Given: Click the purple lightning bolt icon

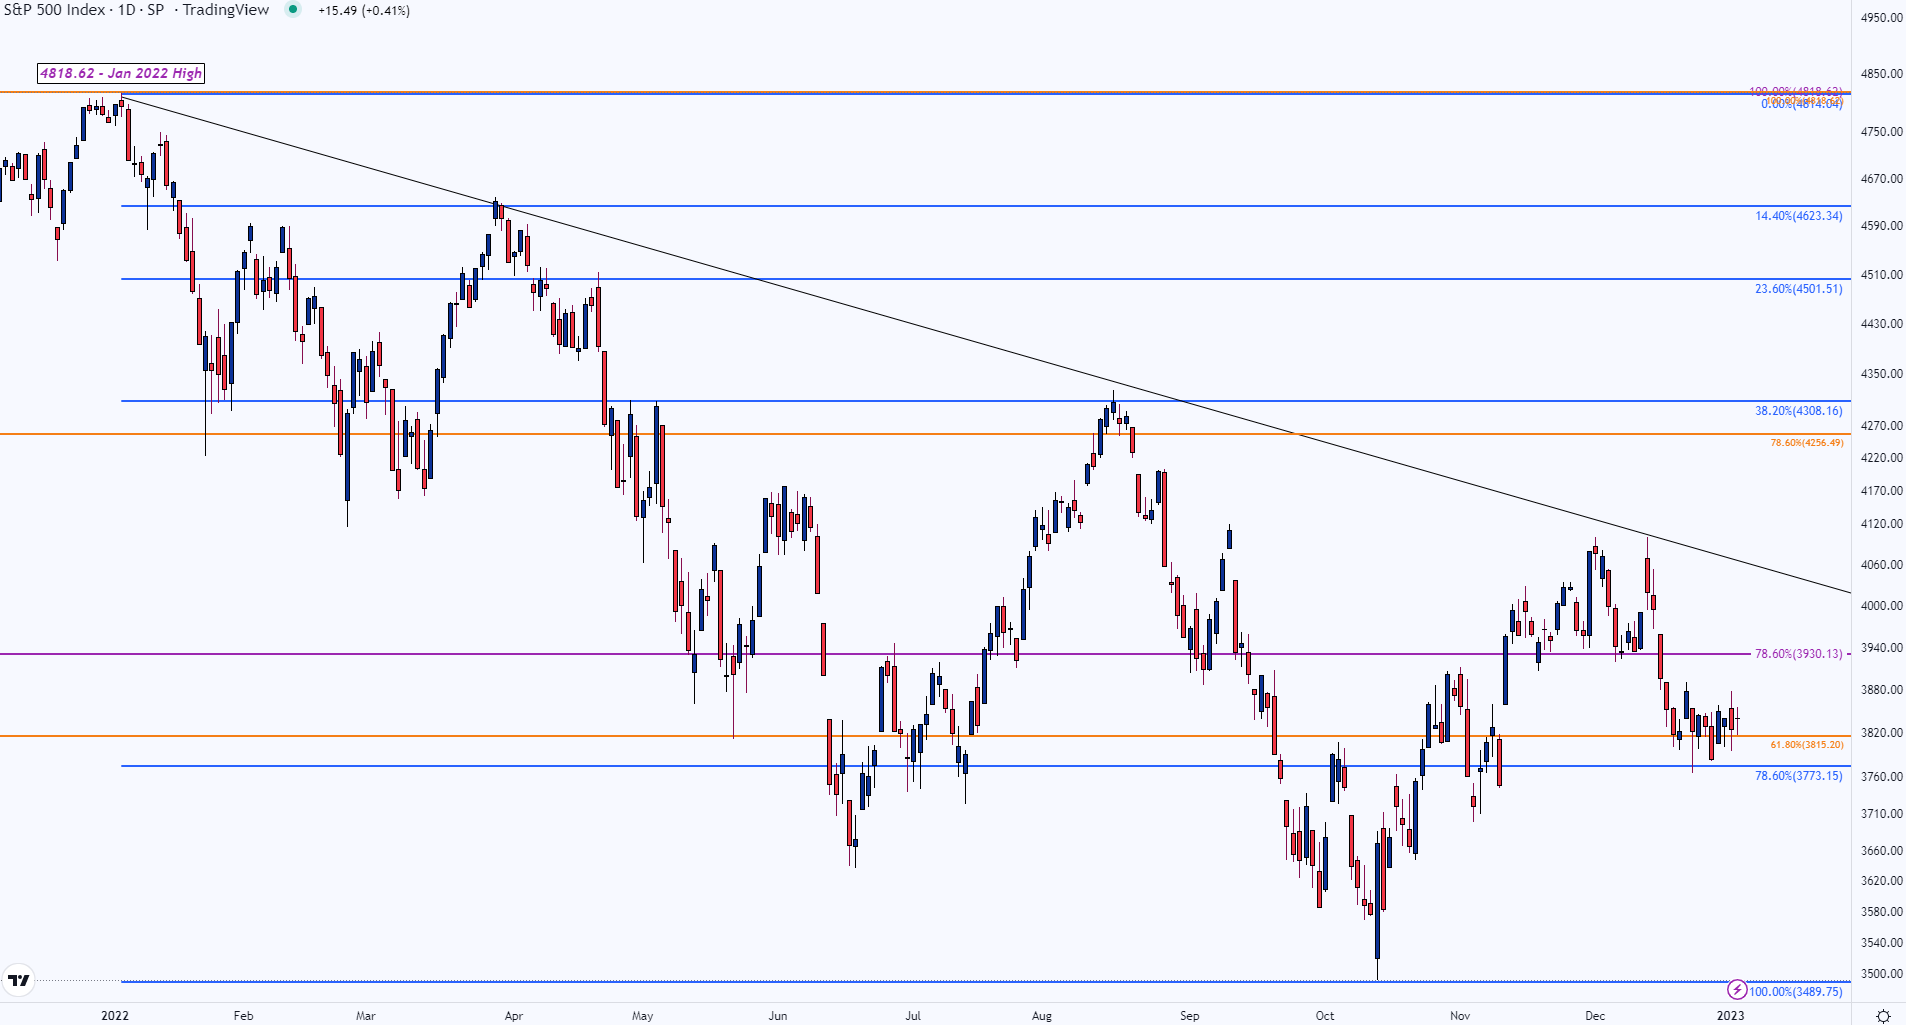Looking at the screenshot, I should [1738, 990].
